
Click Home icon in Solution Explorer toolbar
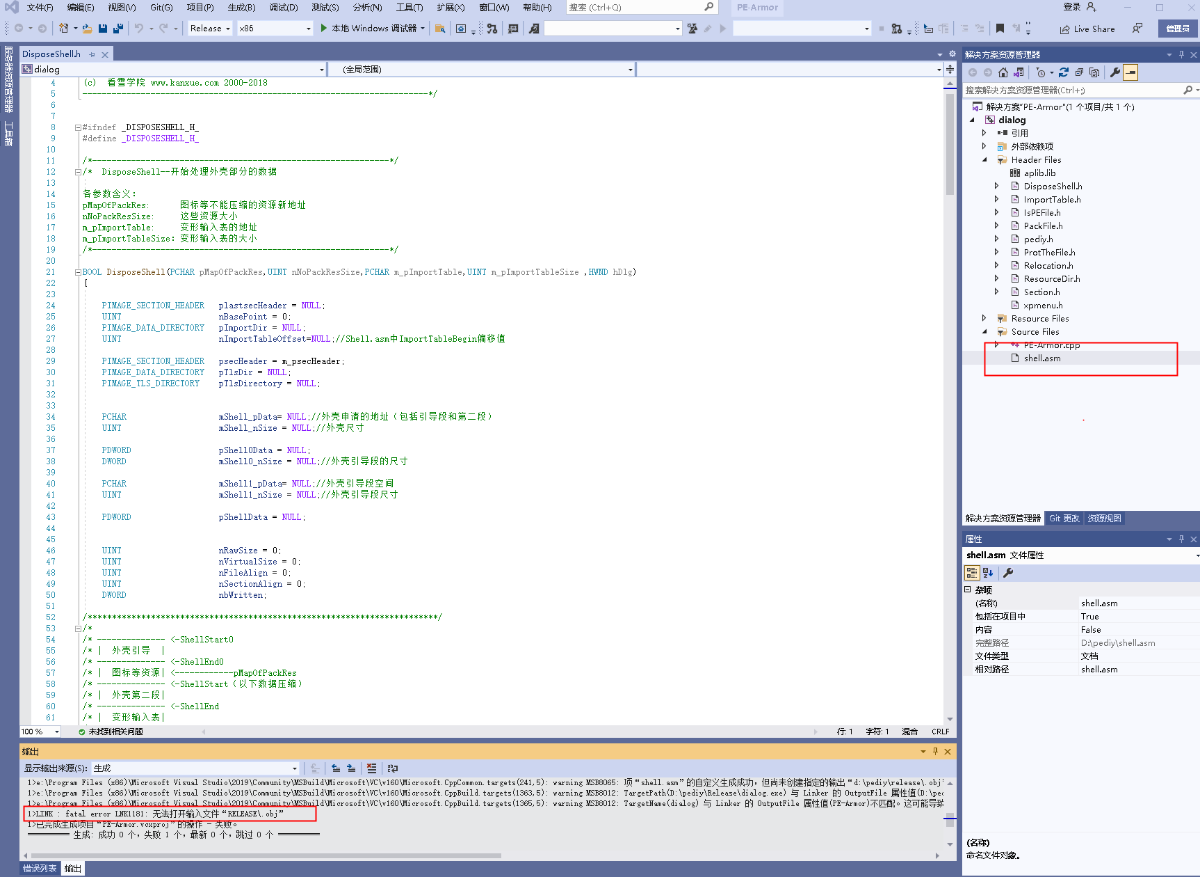(x=1005, y=73)
